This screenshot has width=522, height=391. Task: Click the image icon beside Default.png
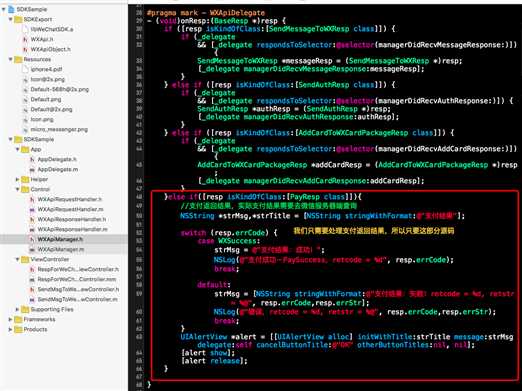click(x=25, y=99)
